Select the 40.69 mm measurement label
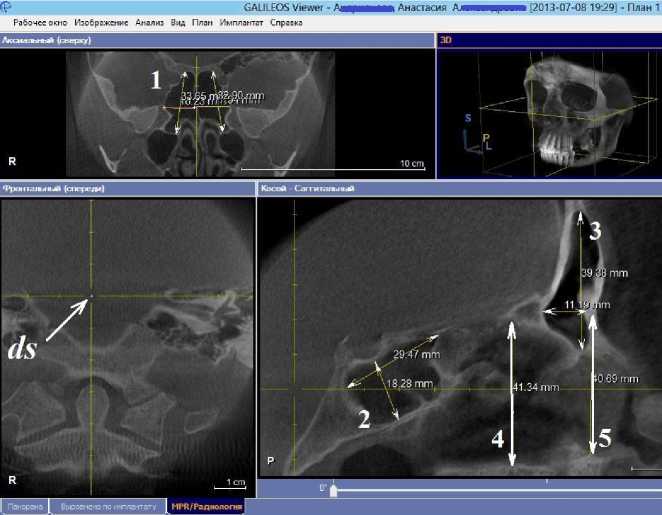Image resolution: width=662 pixels, height=515 pixels. pos(616,379)
